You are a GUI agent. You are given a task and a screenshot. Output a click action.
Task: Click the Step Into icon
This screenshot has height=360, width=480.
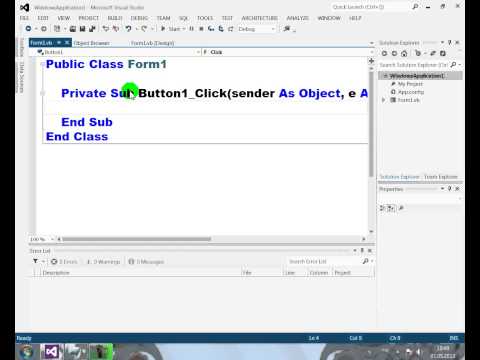(x=211, y=29)
